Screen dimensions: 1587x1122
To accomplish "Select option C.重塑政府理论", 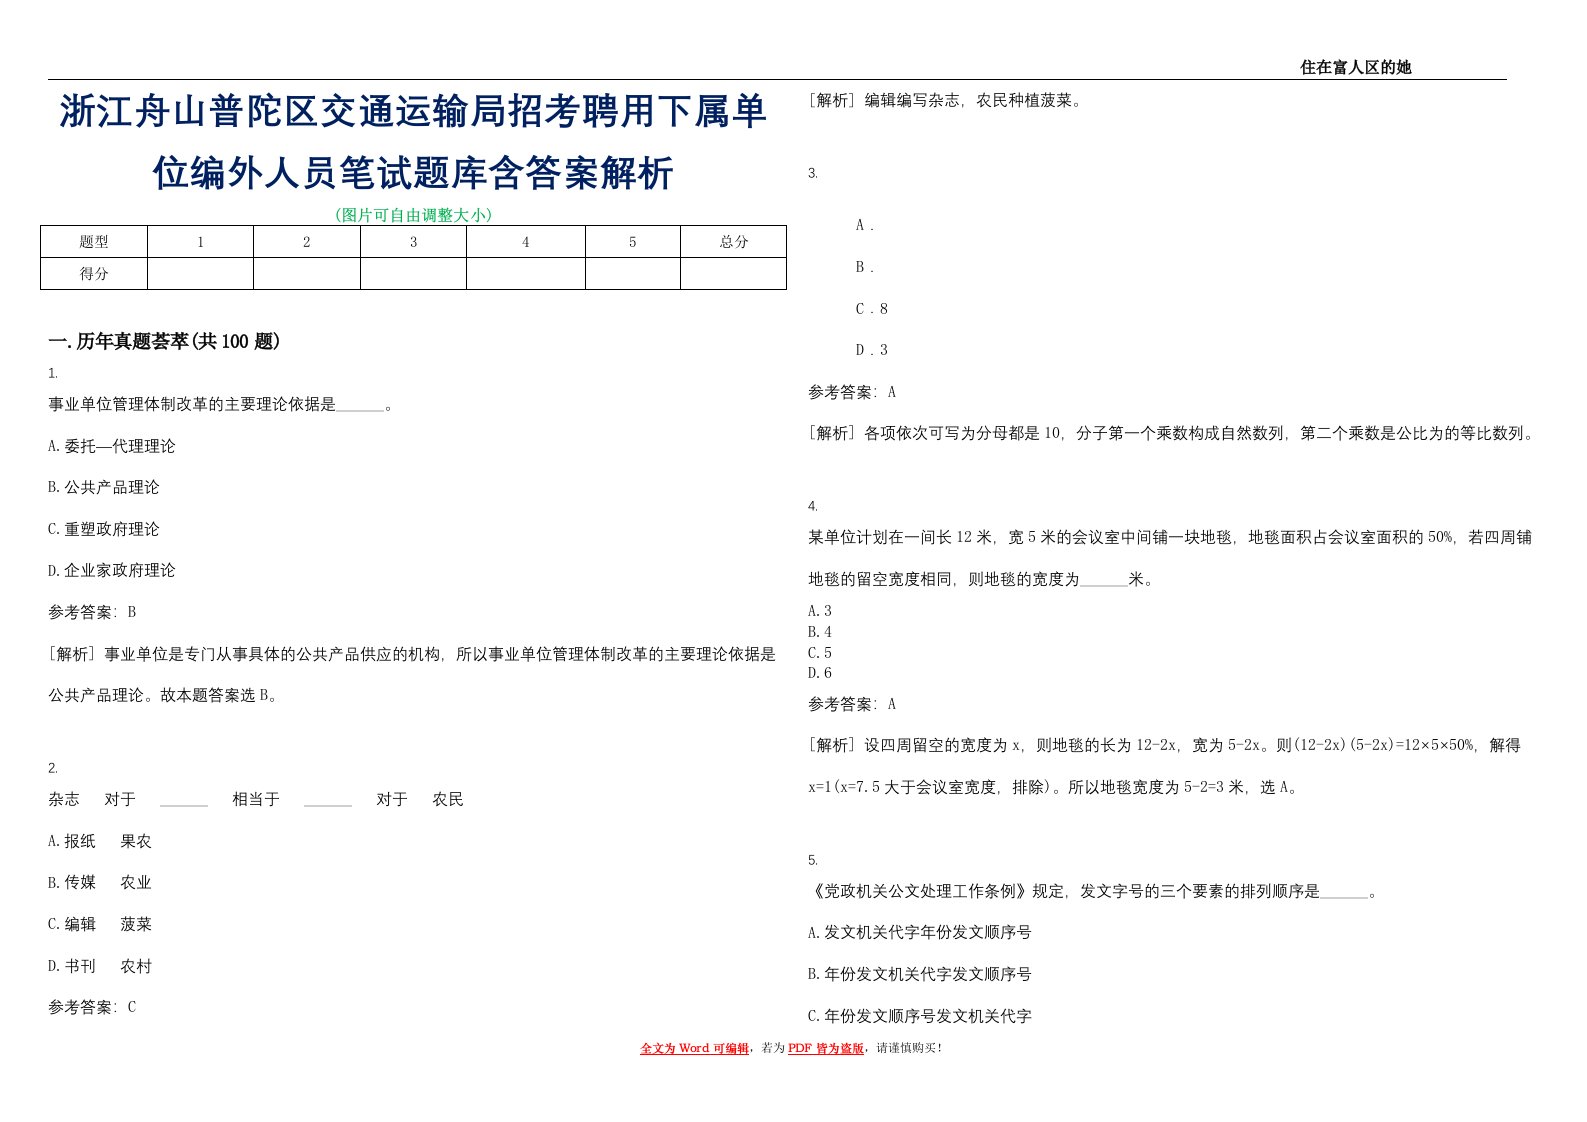I will [x=103, y=529].
